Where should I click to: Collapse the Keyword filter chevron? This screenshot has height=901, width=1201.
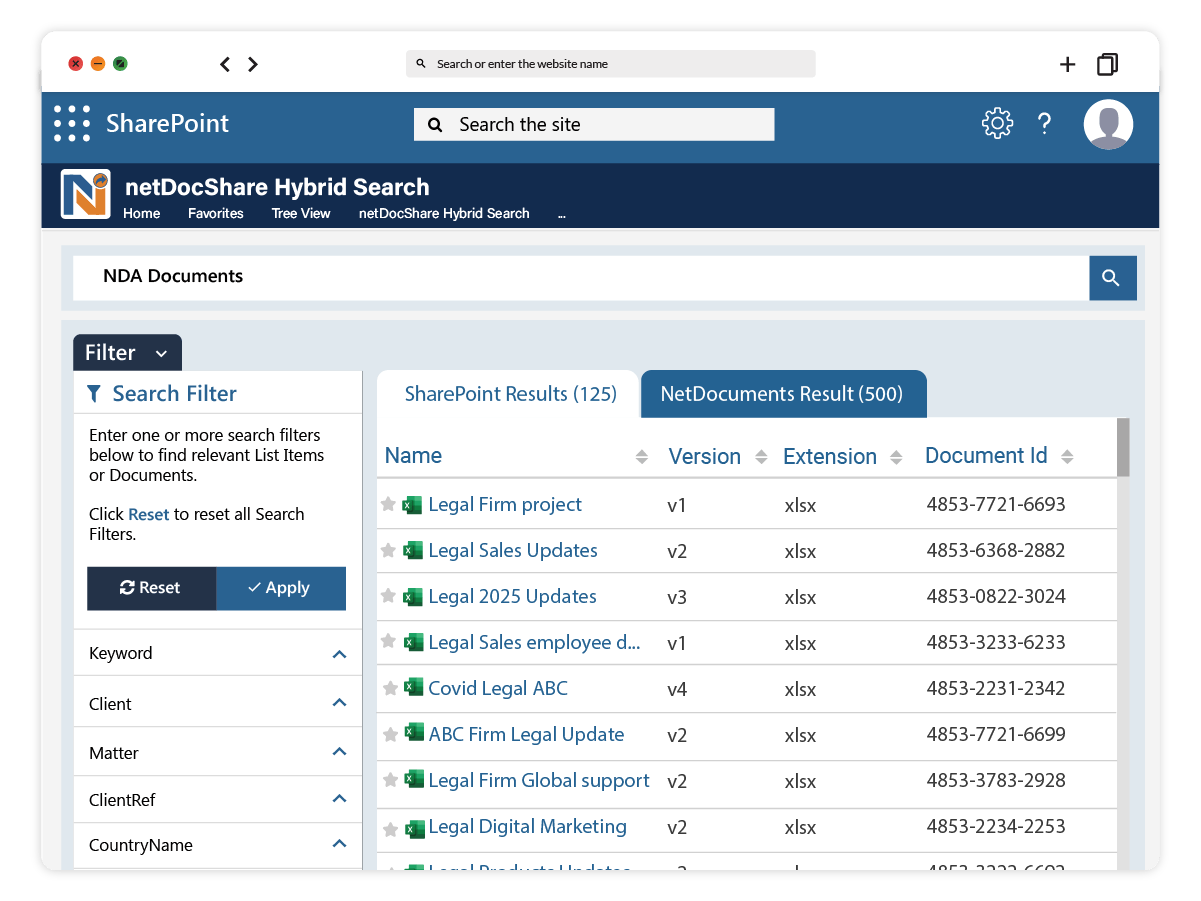click(x=339, y=654)
